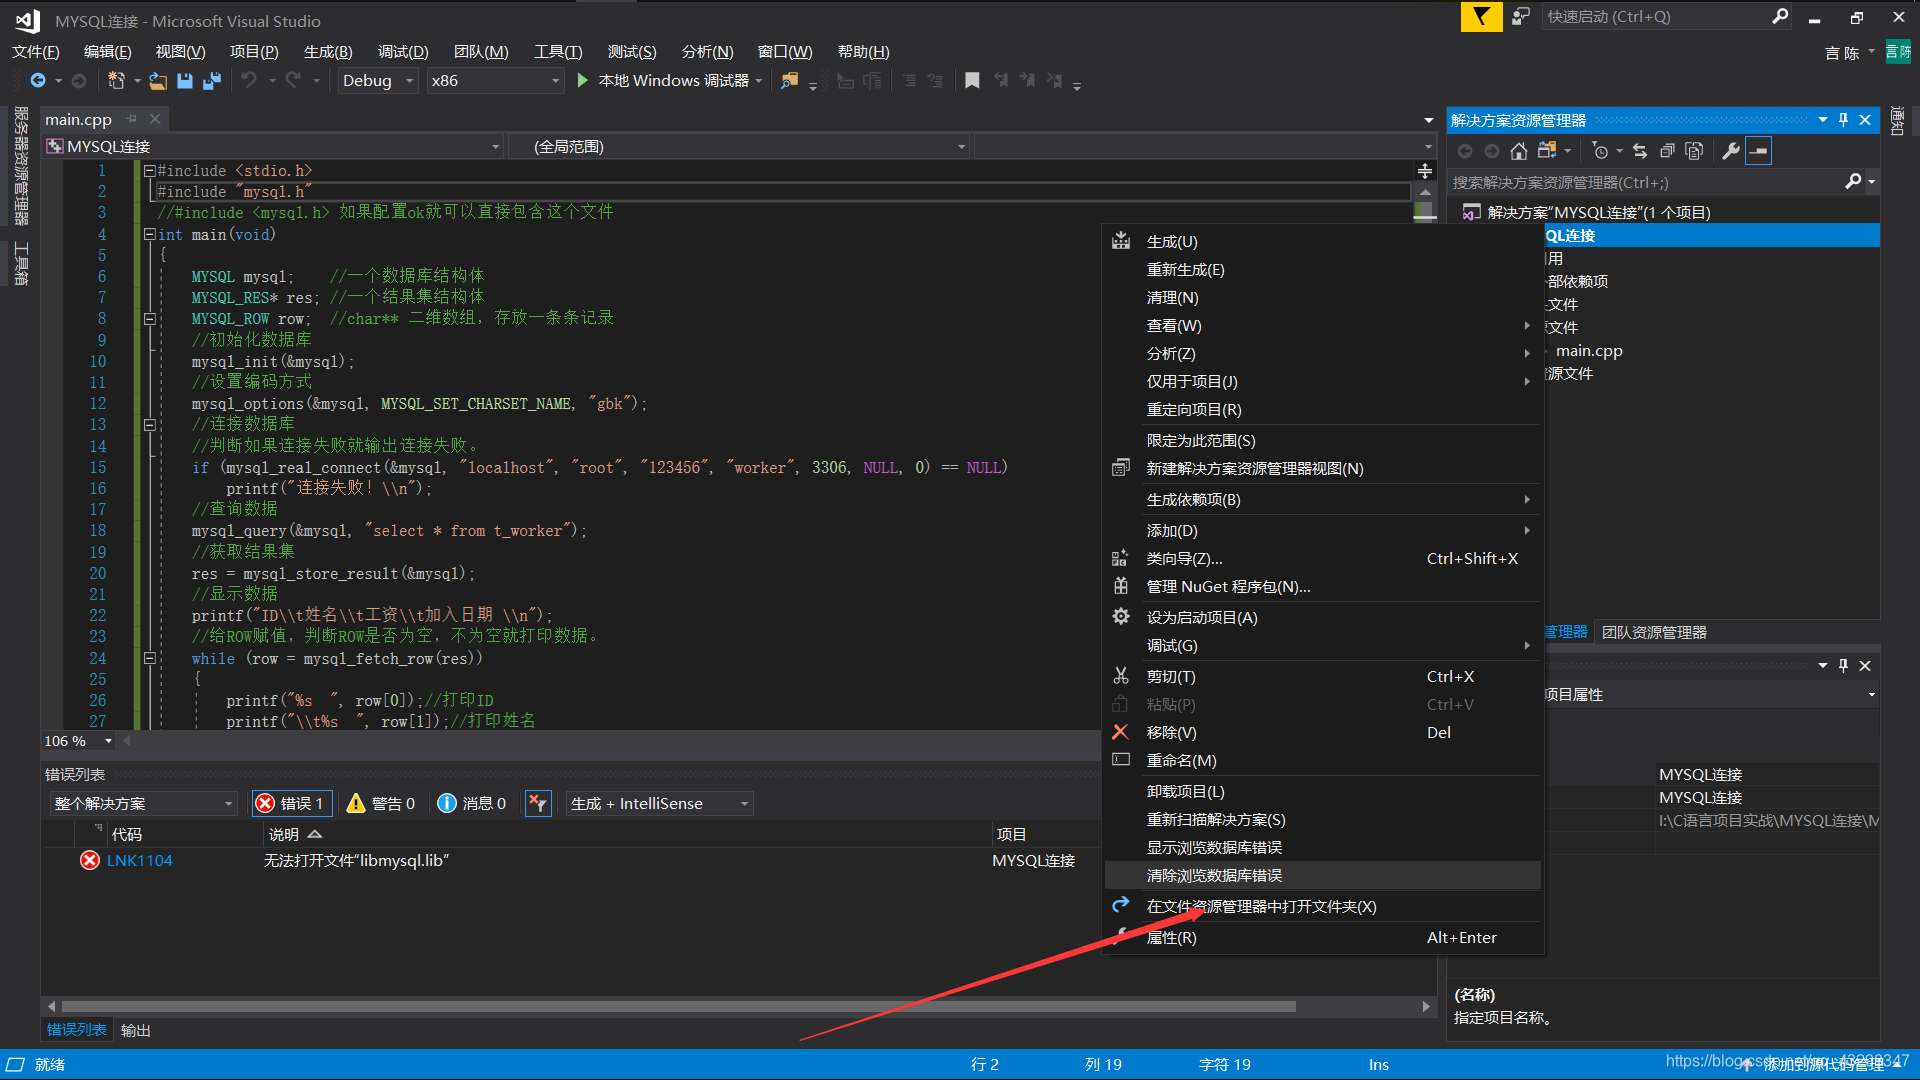The image size is (1920, 1080).
Task: Open the MYSQL连接 project scope dropdown
Action: (x=273, y=147)
